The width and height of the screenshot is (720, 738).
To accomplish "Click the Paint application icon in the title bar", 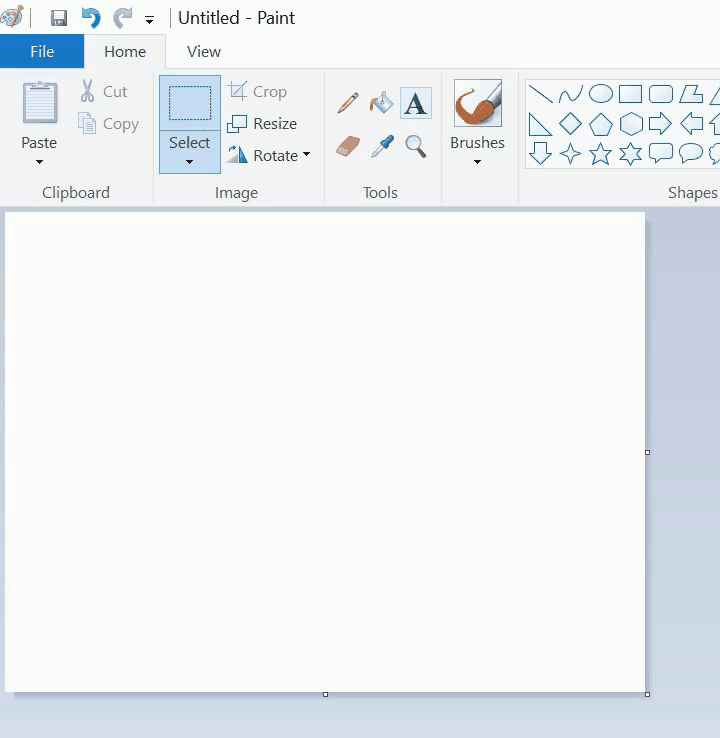I will [12, 17].
